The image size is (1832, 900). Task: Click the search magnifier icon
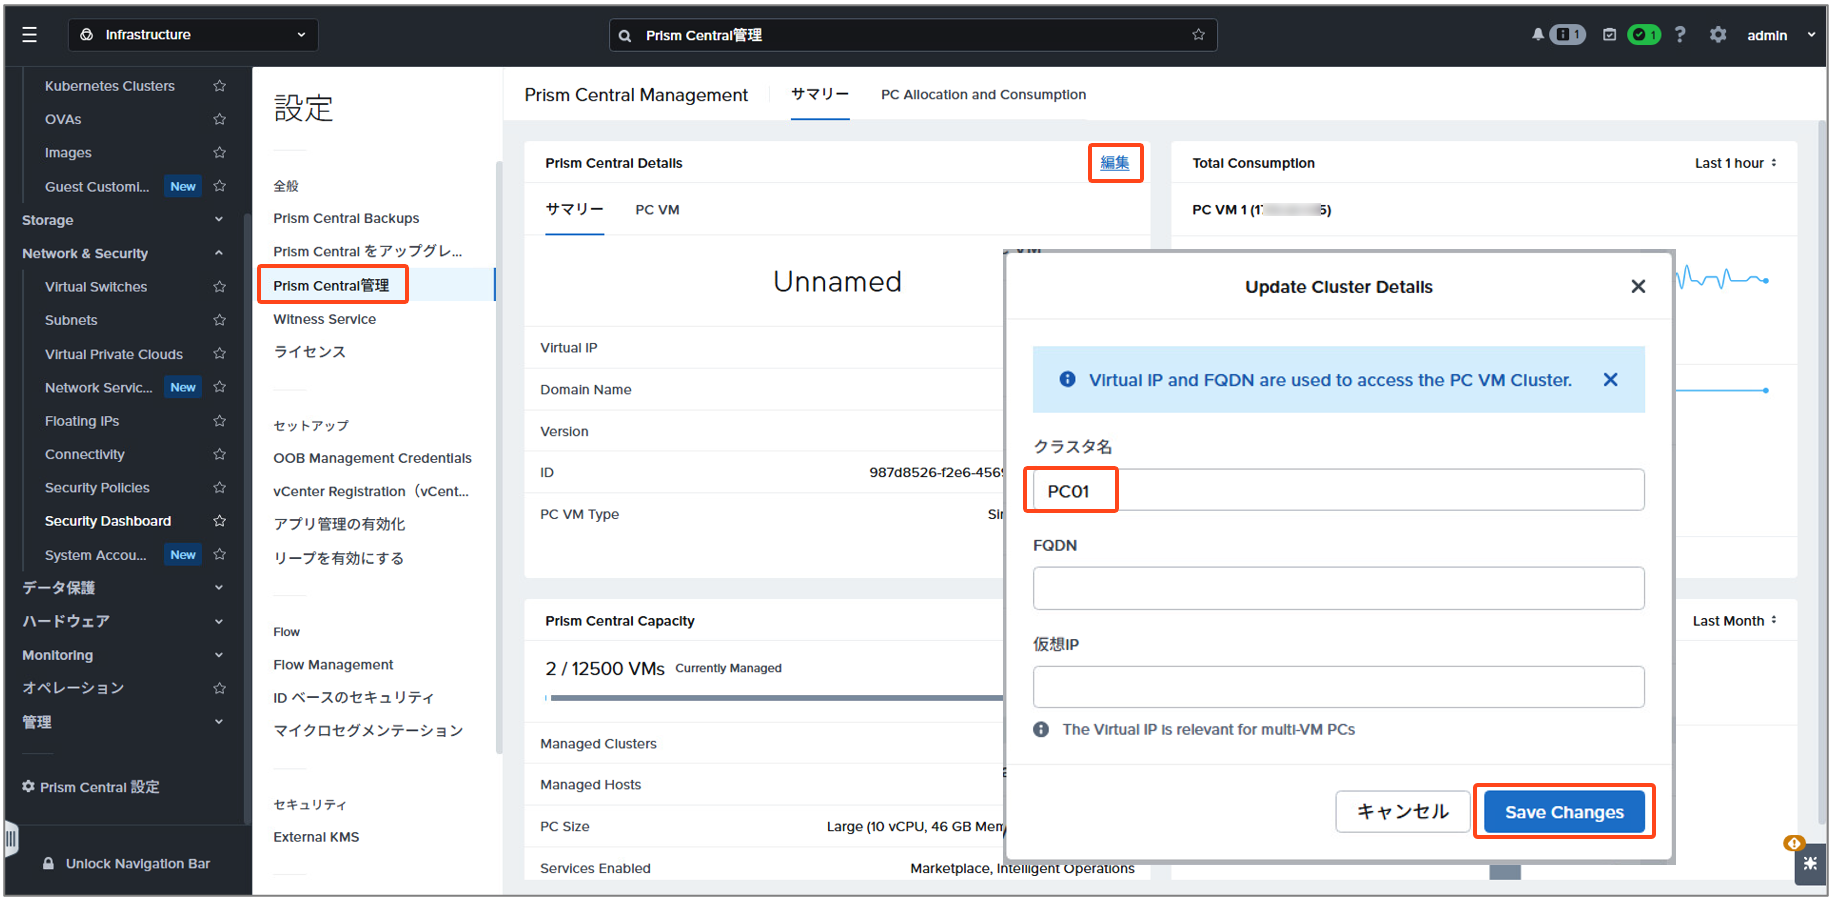[625, 36]
